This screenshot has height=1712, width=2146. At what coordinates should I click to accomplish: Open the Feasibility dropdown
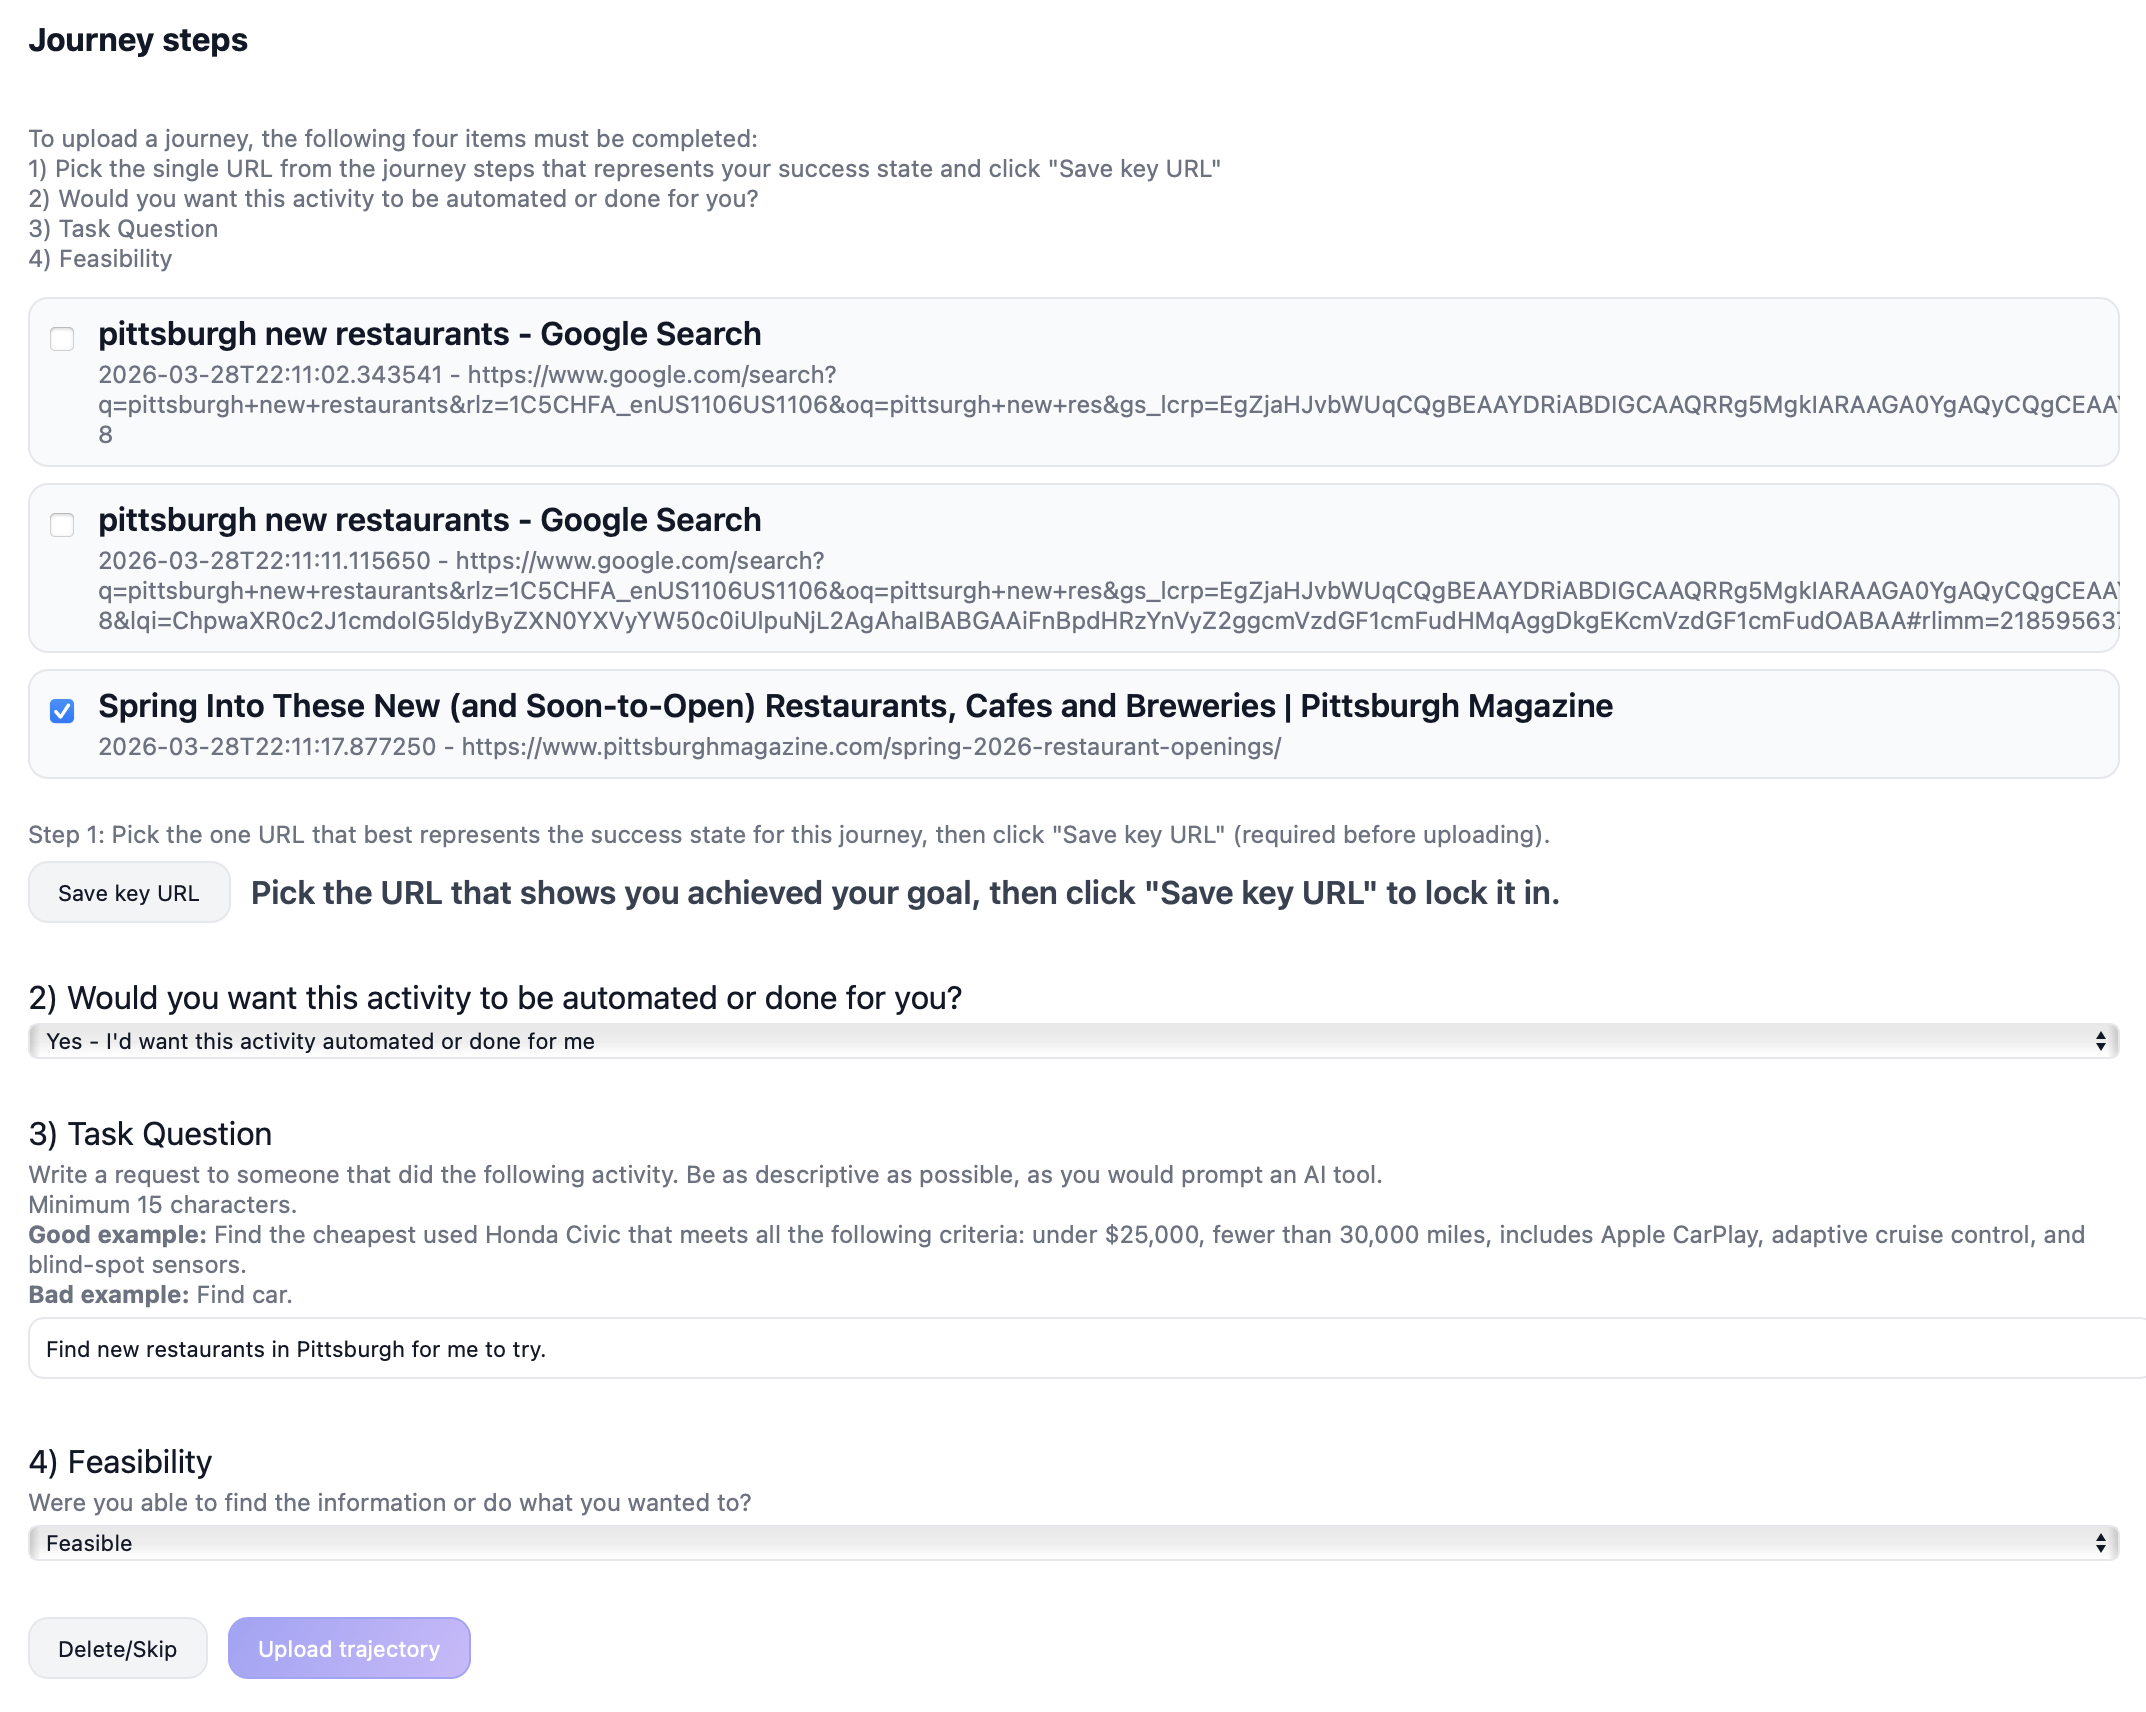(x=1070, y=1543)
